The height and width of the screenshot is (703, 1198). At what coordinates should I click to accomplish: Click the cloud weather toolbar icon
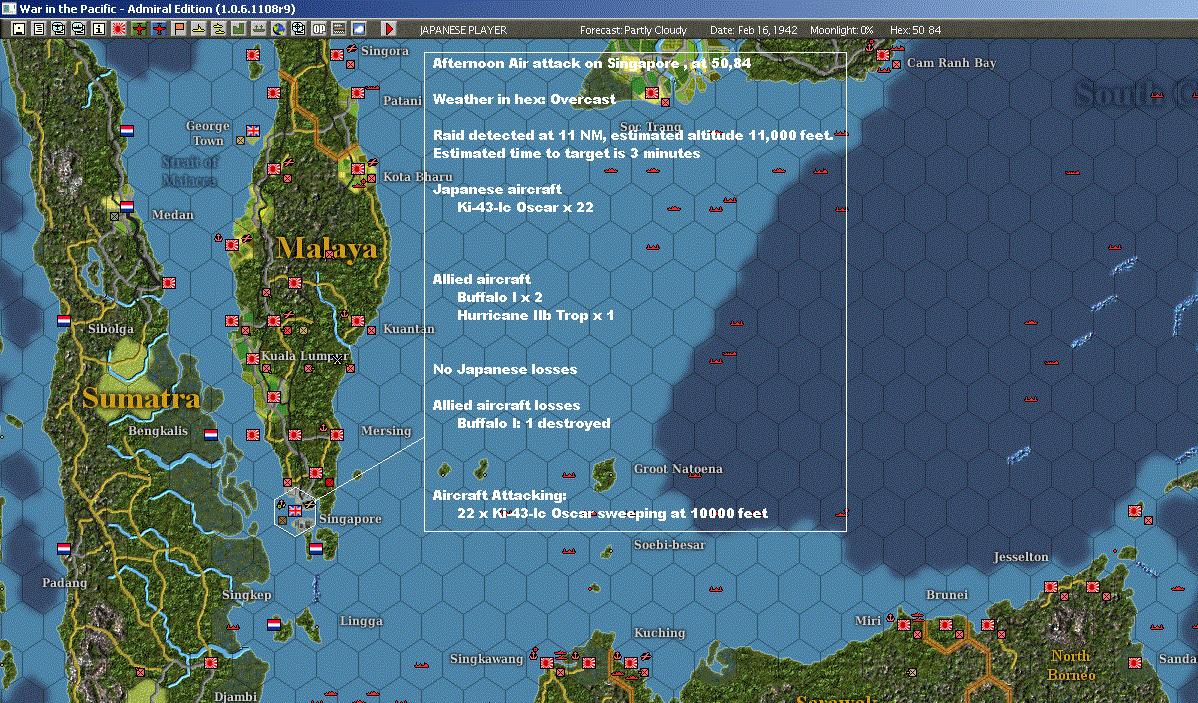tap(358, 29)
